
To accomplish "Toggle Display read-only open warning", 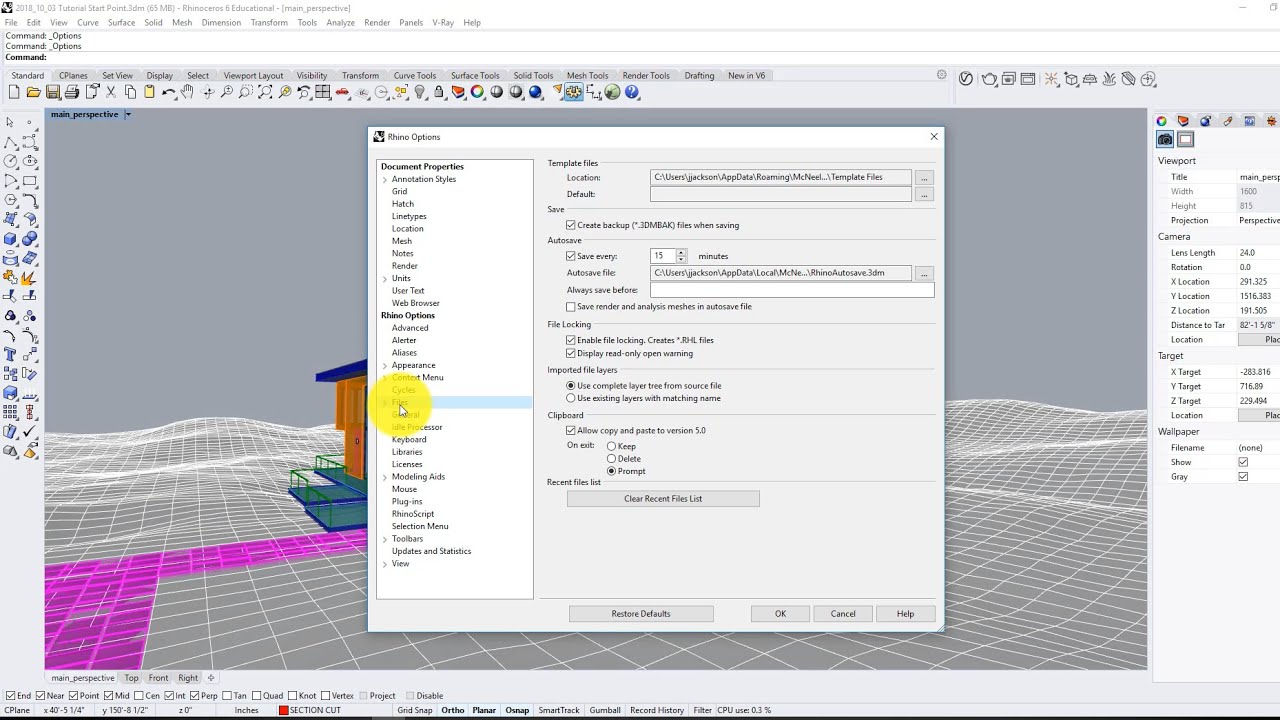I will click(x=571, y=353).
